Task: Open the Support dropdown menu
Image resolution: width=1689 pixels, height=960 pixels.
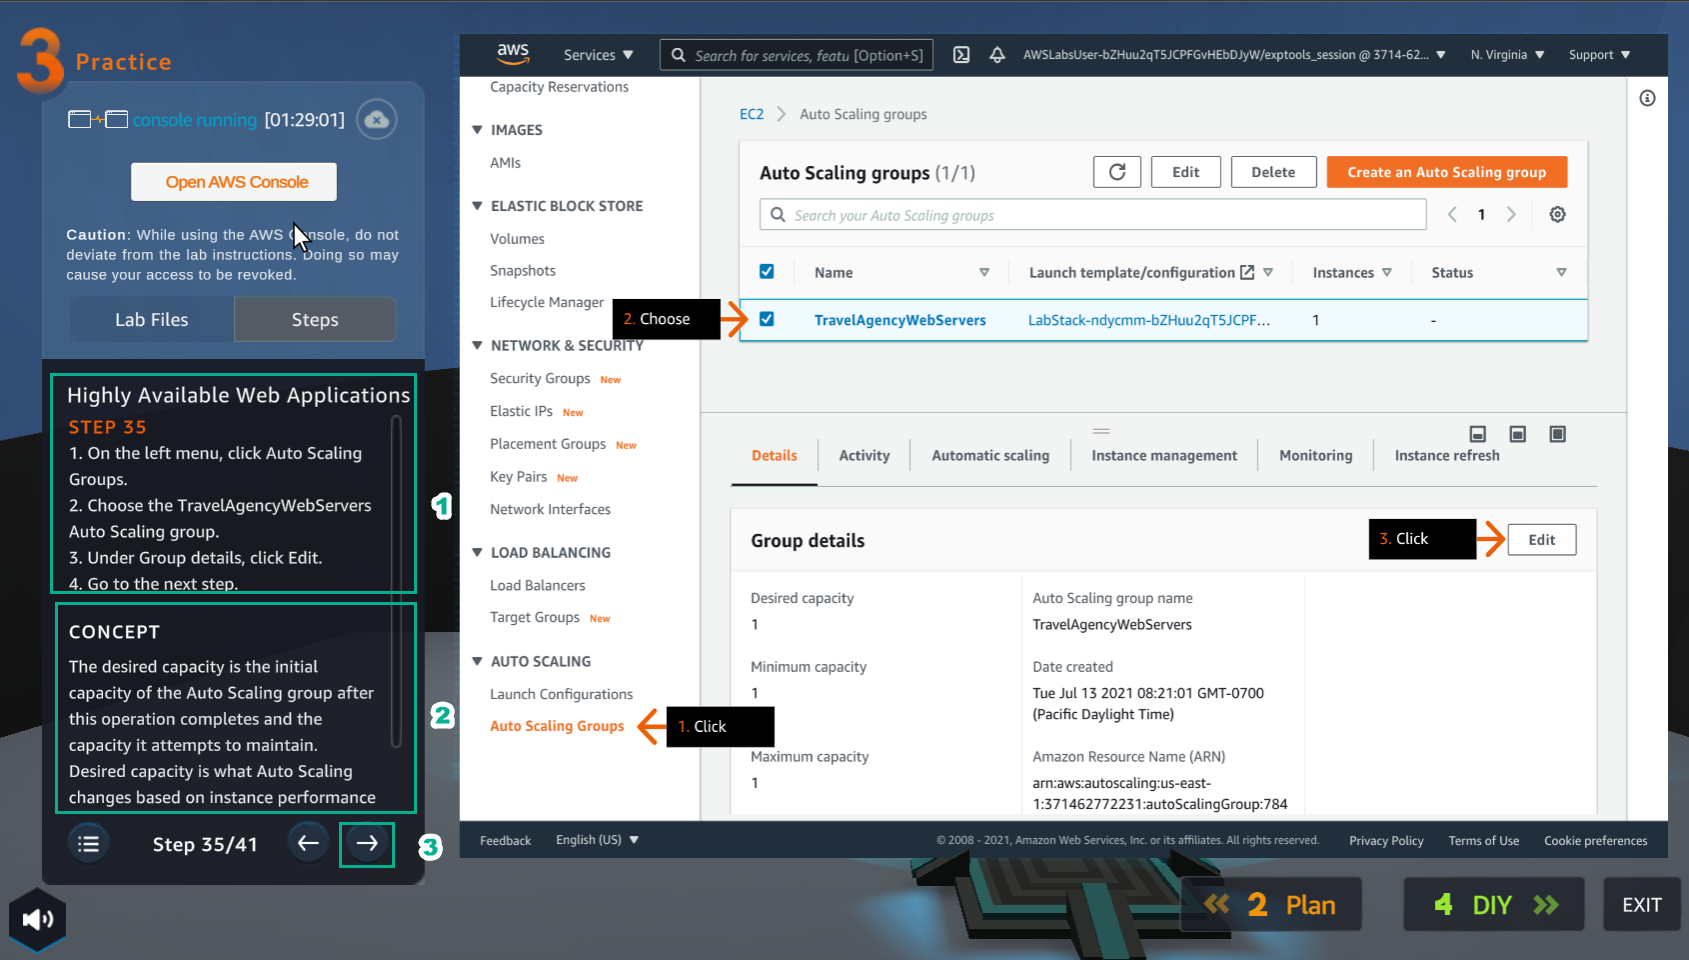Action: (x=1599, y=55)
